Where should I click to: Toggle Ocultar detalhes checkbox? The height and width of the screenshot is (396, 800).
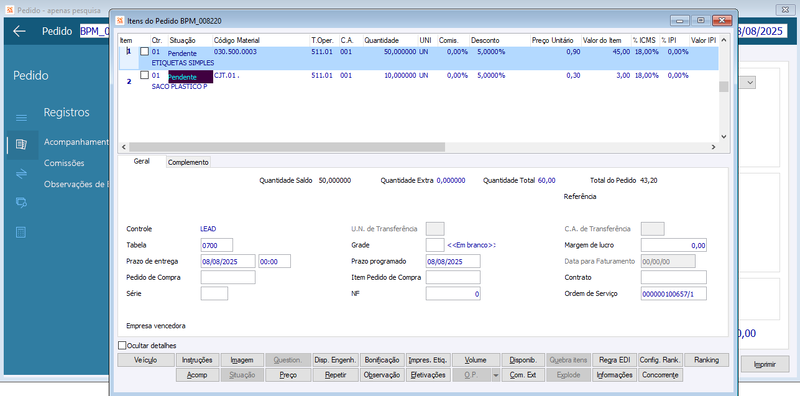coord(122,345)
